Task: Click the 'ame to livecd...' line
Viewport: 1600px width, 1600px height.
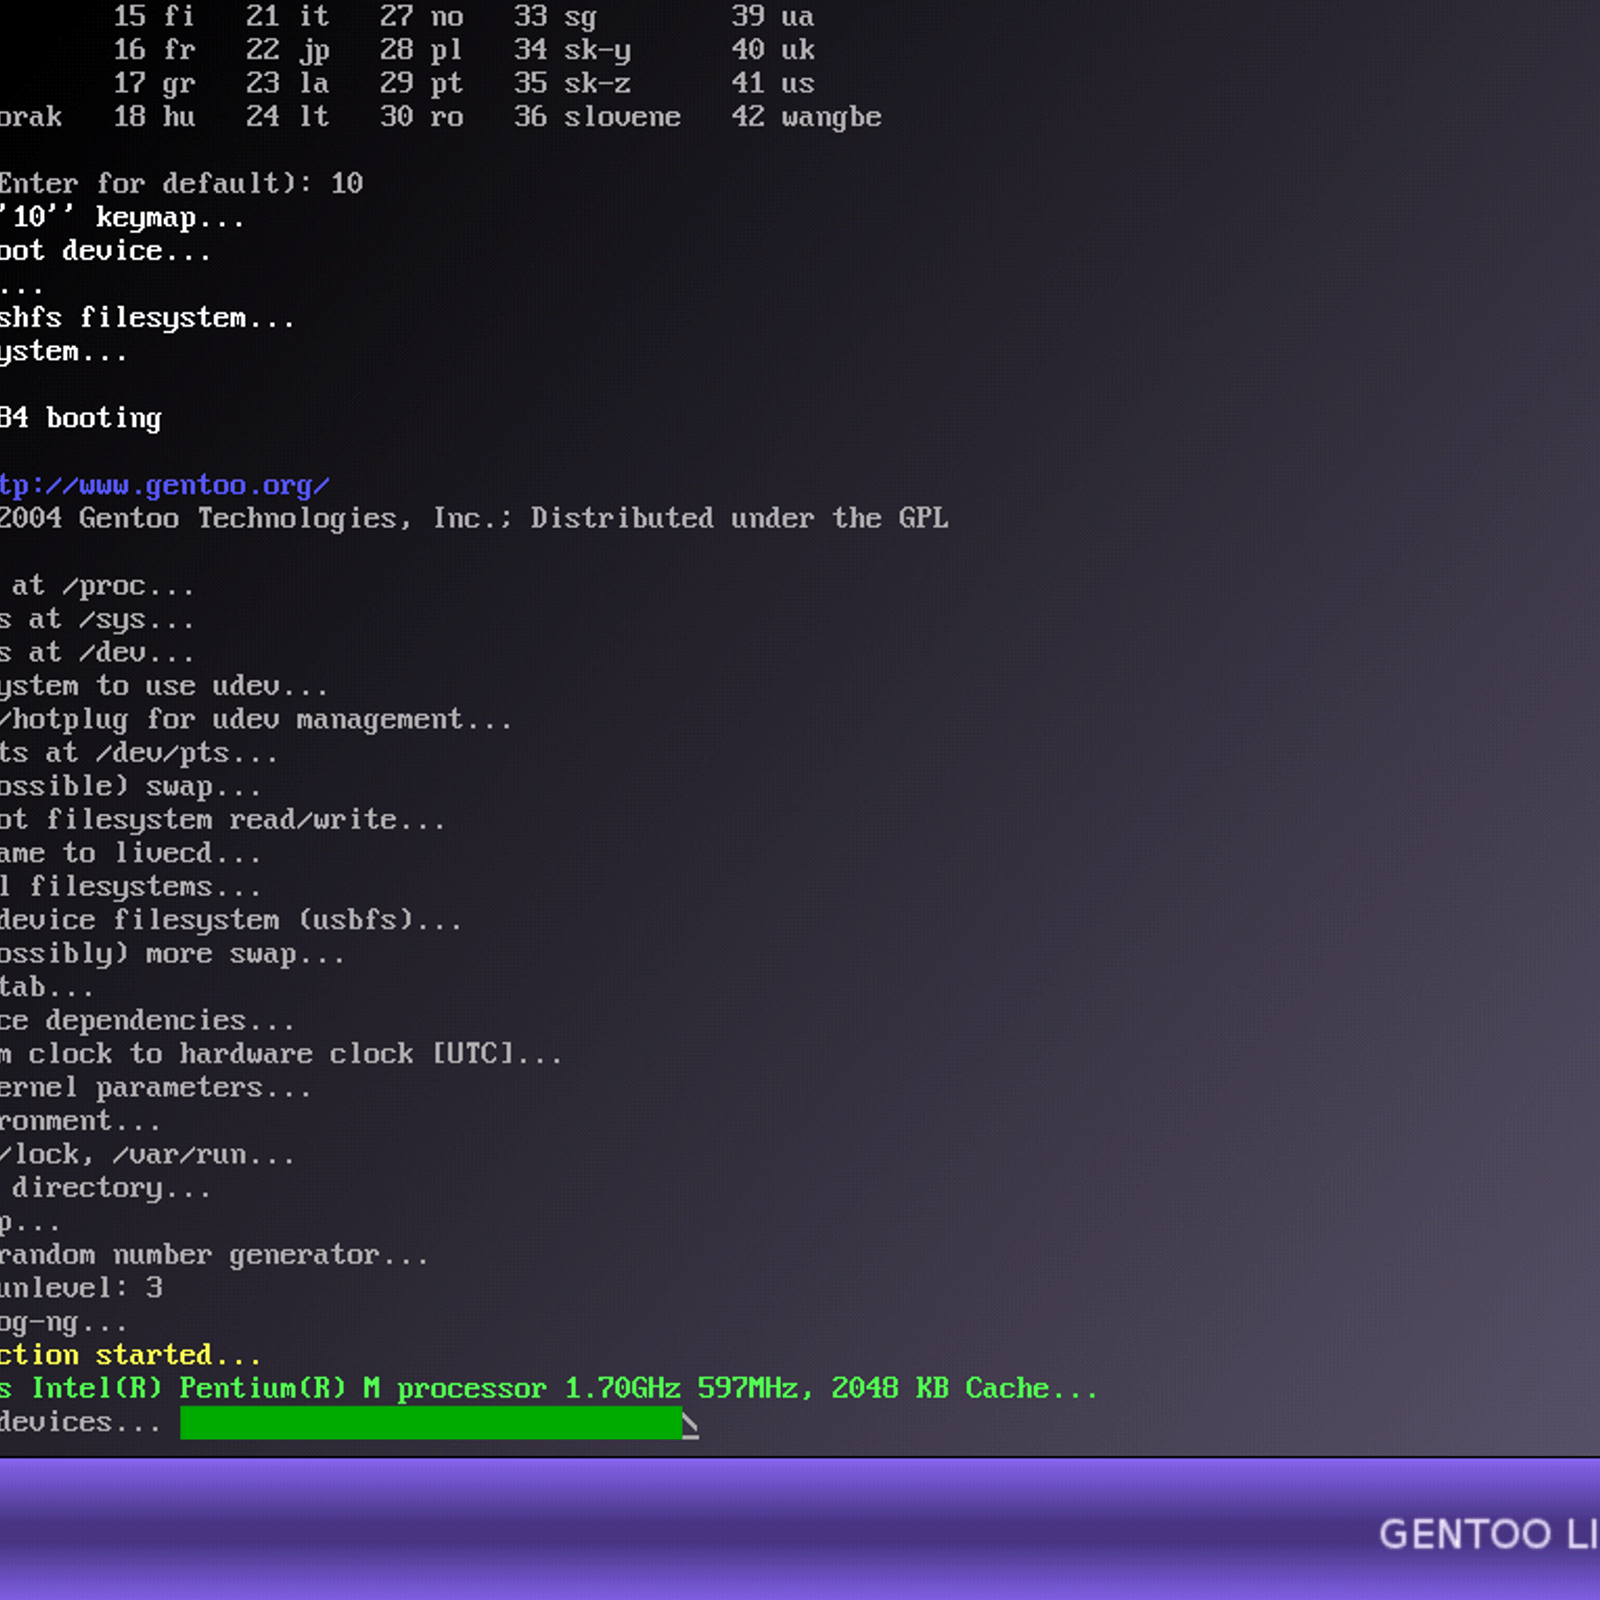Action: coord(130,854)
